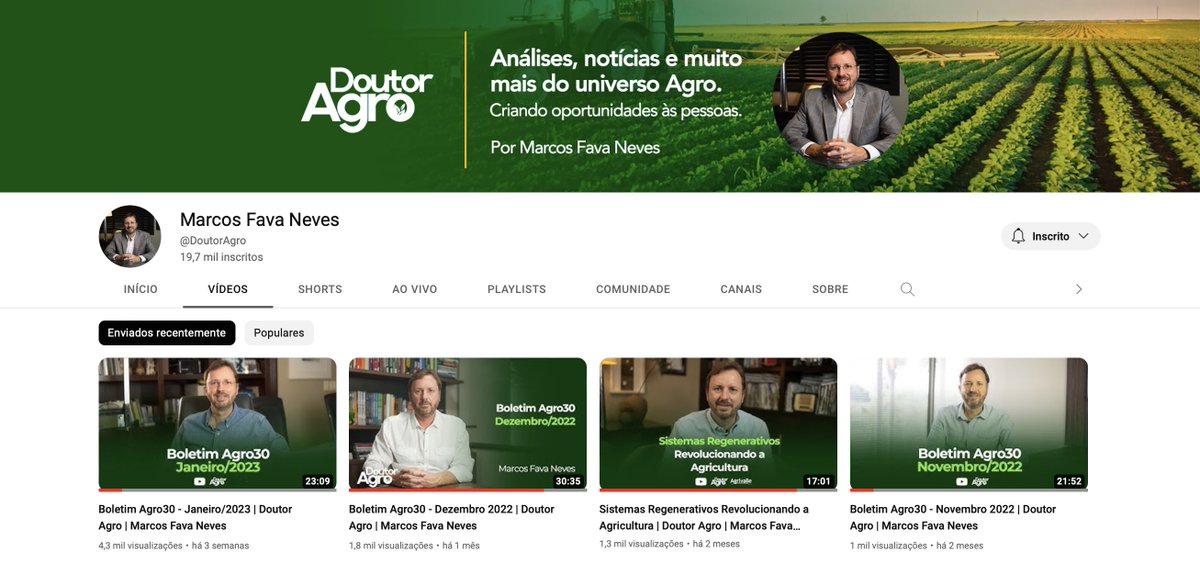Click the 30:35 duration badge
1200x563 pixels.
[567, 481]
